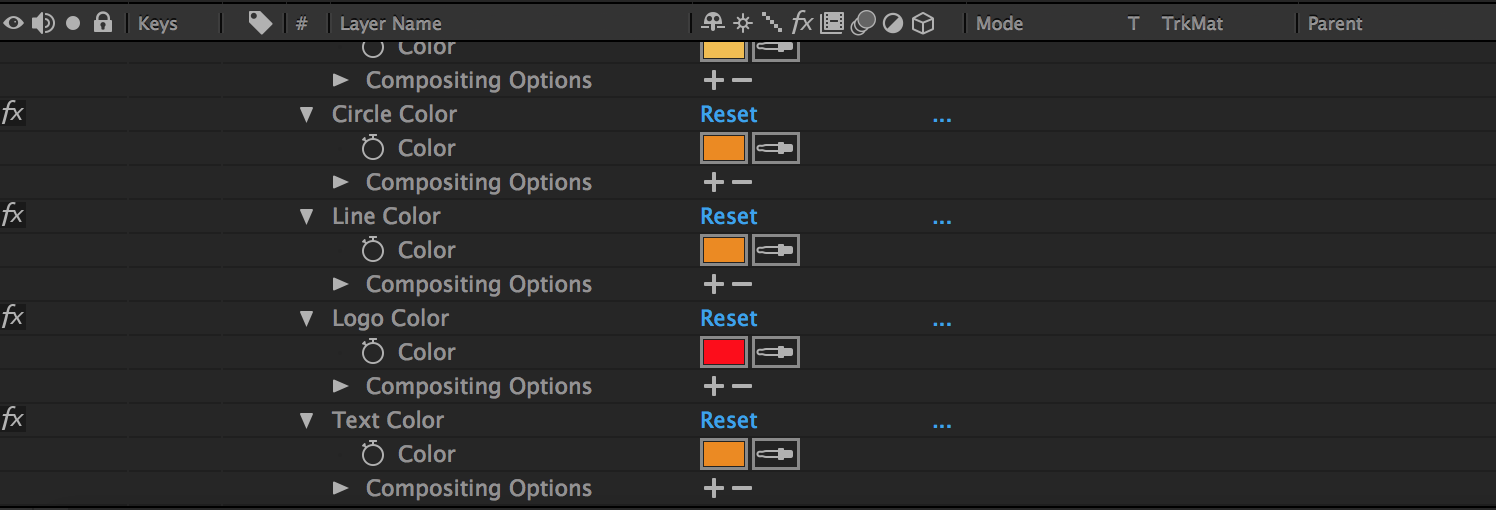
Task: Reset the Line Color effect
Action: click(729, 216)
